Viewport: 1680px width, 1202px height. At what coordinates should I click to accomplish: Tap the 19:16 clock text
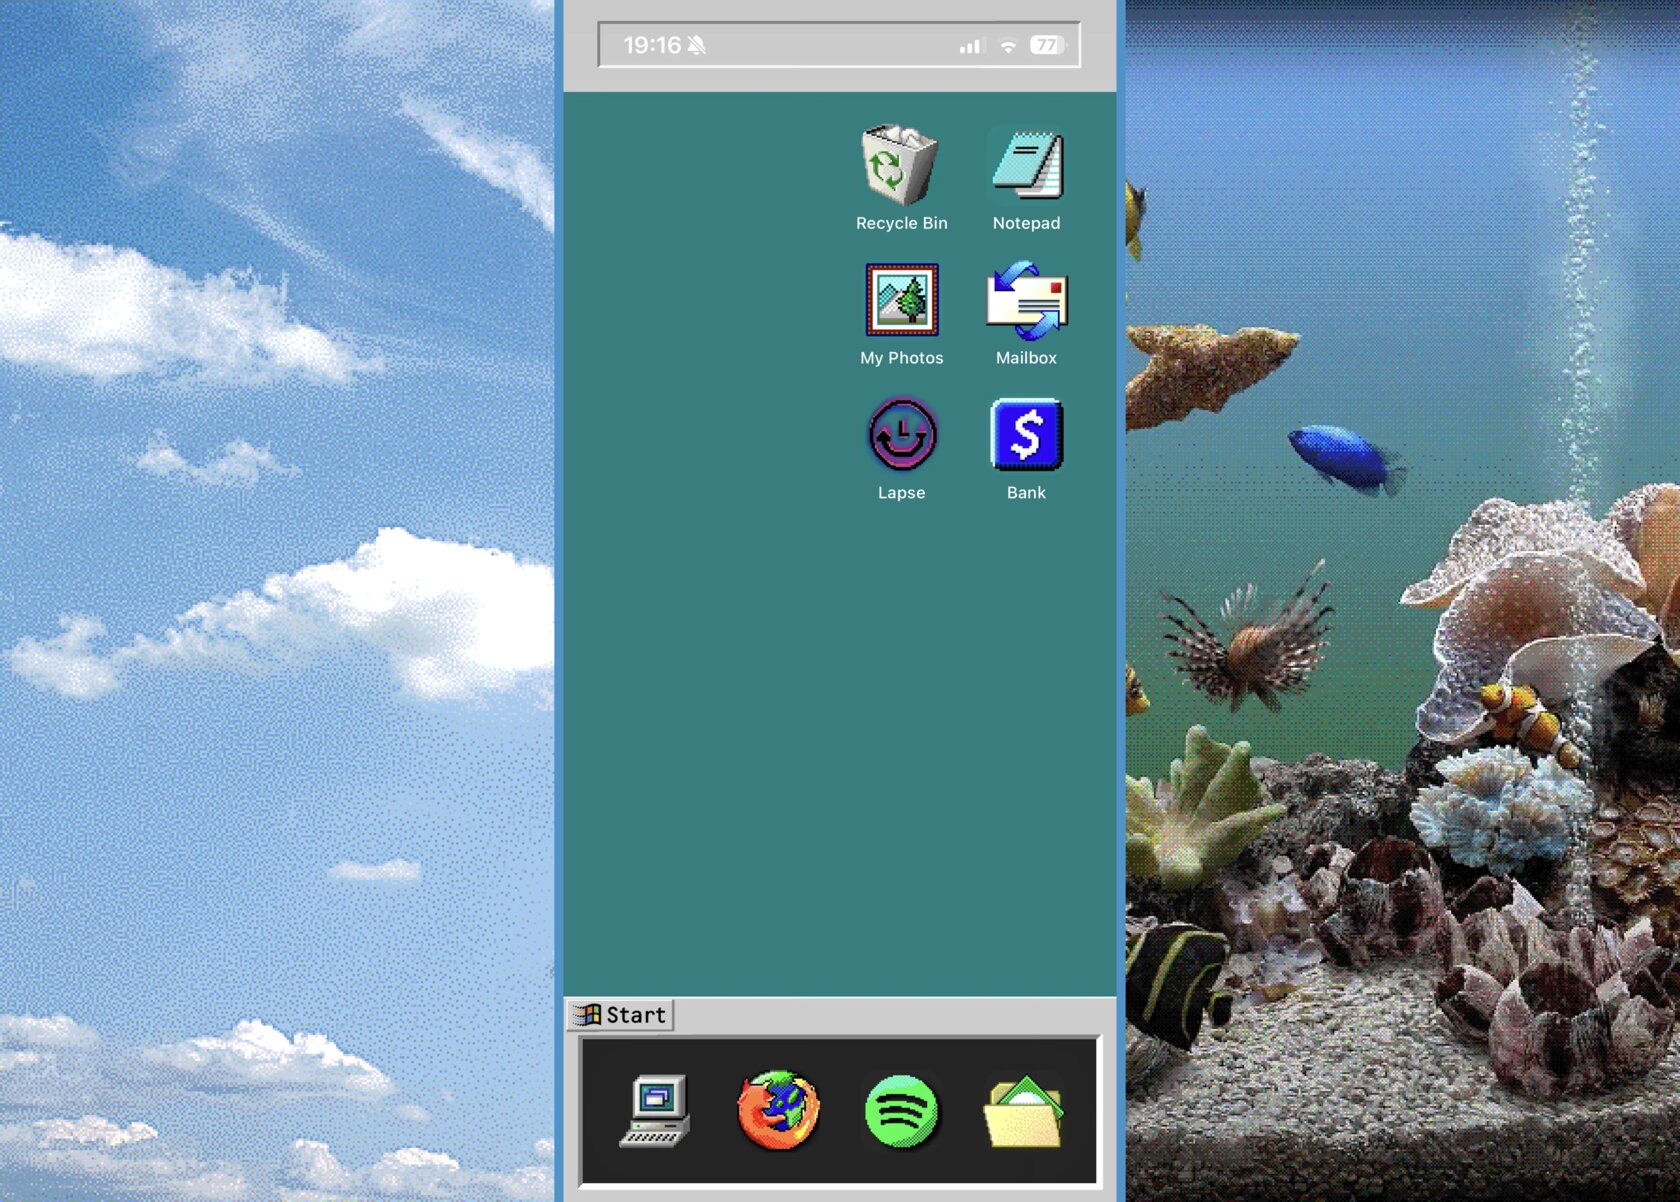coord(652,45)
